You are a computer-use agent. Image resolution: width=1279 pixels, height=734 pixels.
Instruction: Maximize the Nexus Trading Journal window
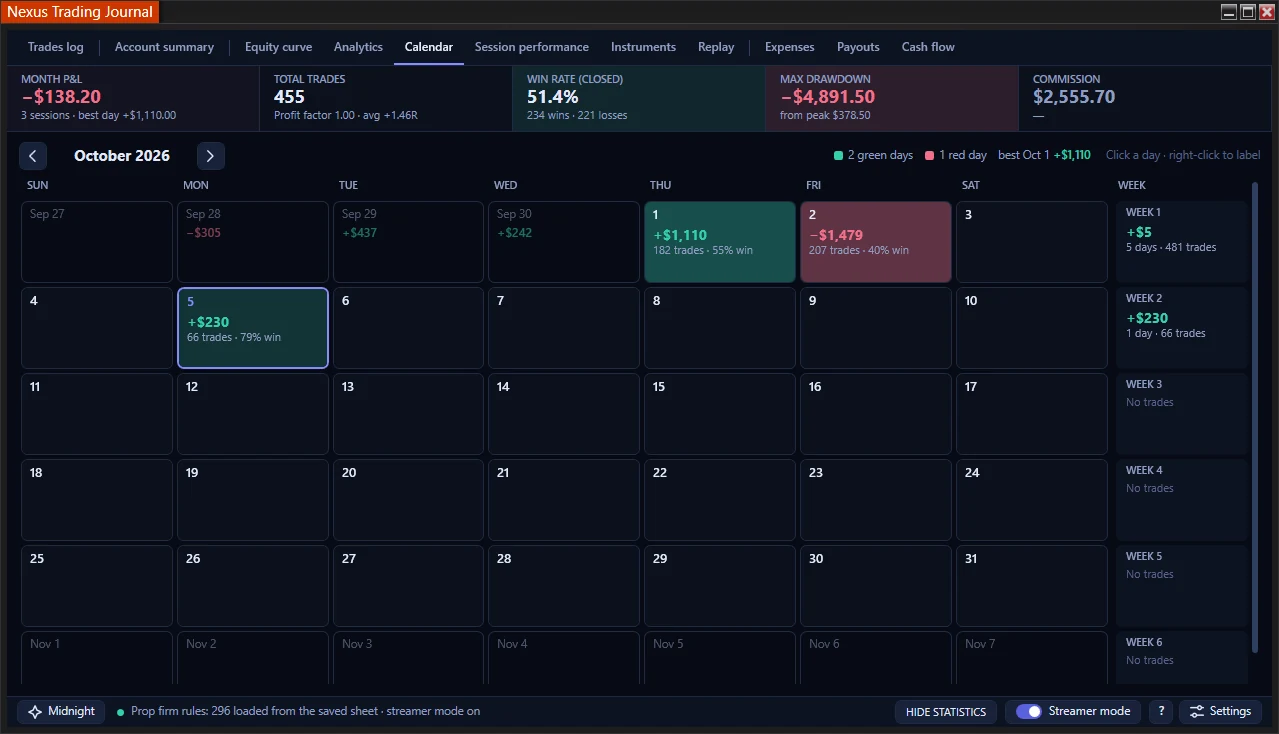point(1248,12)
